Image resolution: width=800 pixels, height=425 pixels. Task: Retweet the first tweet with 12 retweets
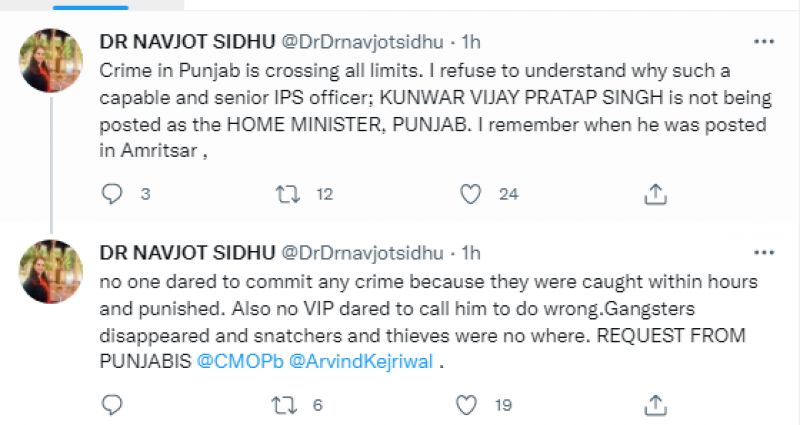click(289, 193)
